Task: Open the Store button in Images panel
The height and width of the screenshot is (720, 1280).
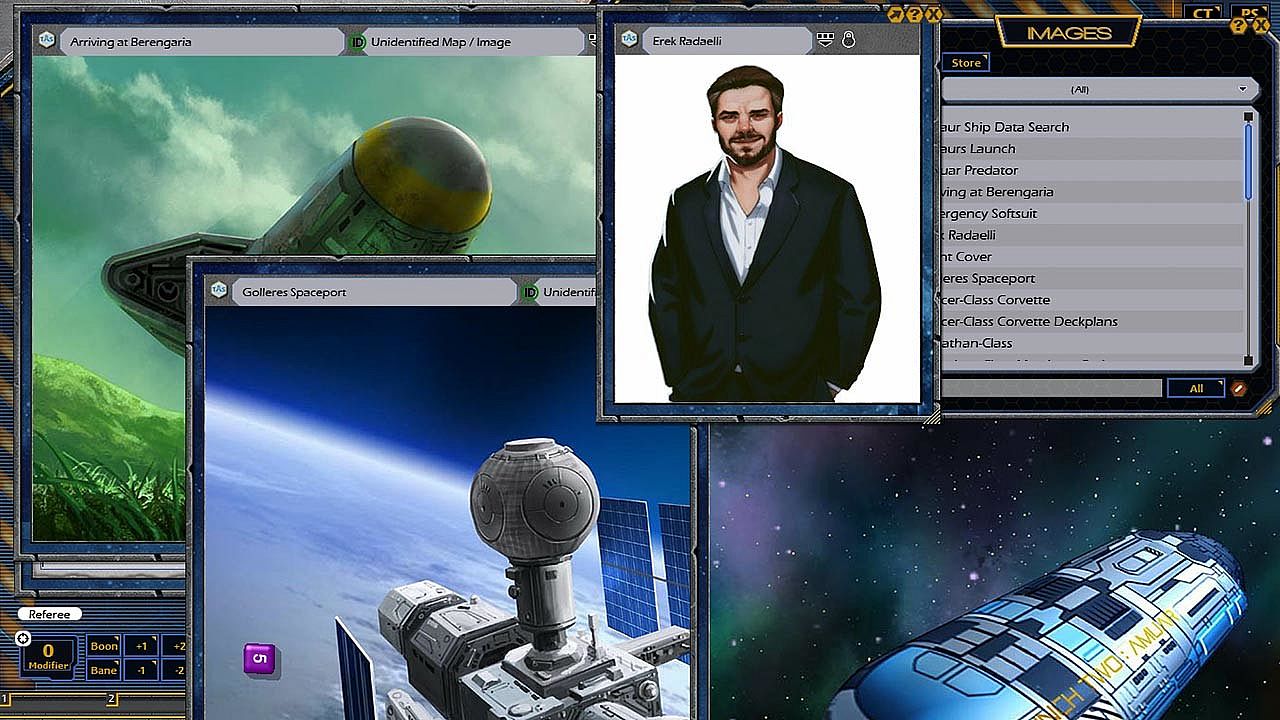Action: (965, 63)
